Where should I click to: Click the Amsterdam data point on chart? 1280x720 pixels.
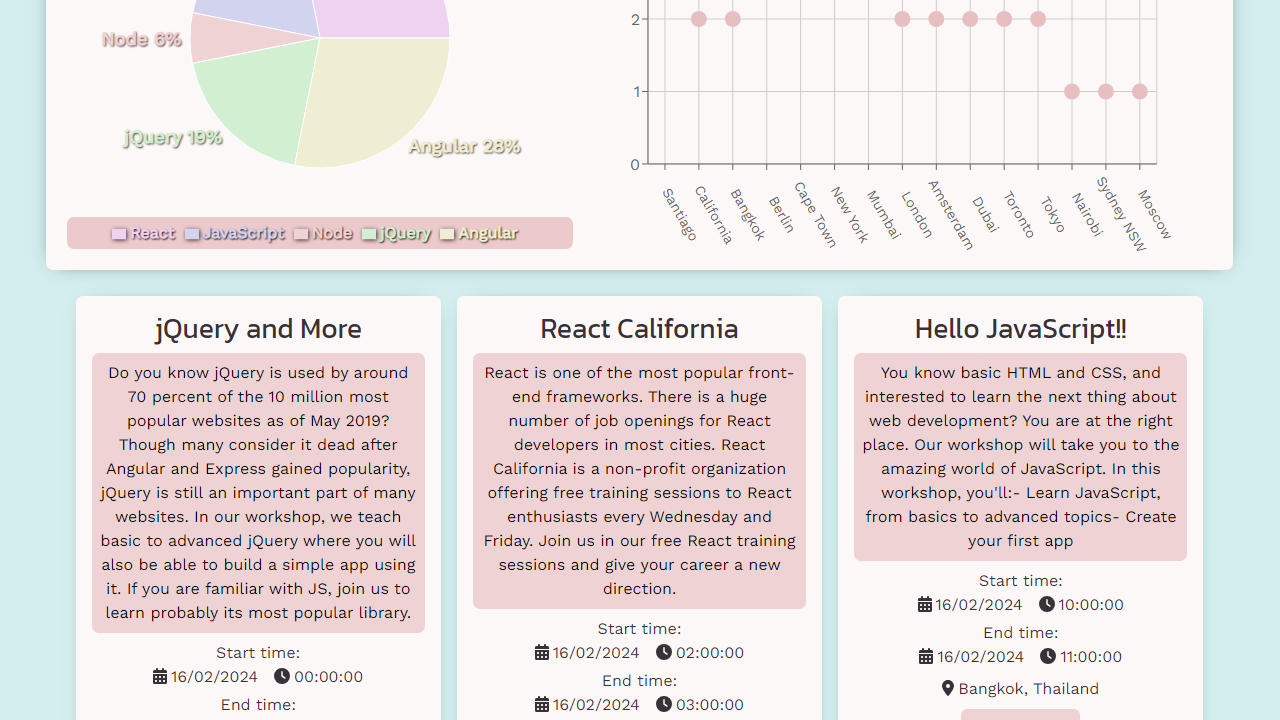936,19
